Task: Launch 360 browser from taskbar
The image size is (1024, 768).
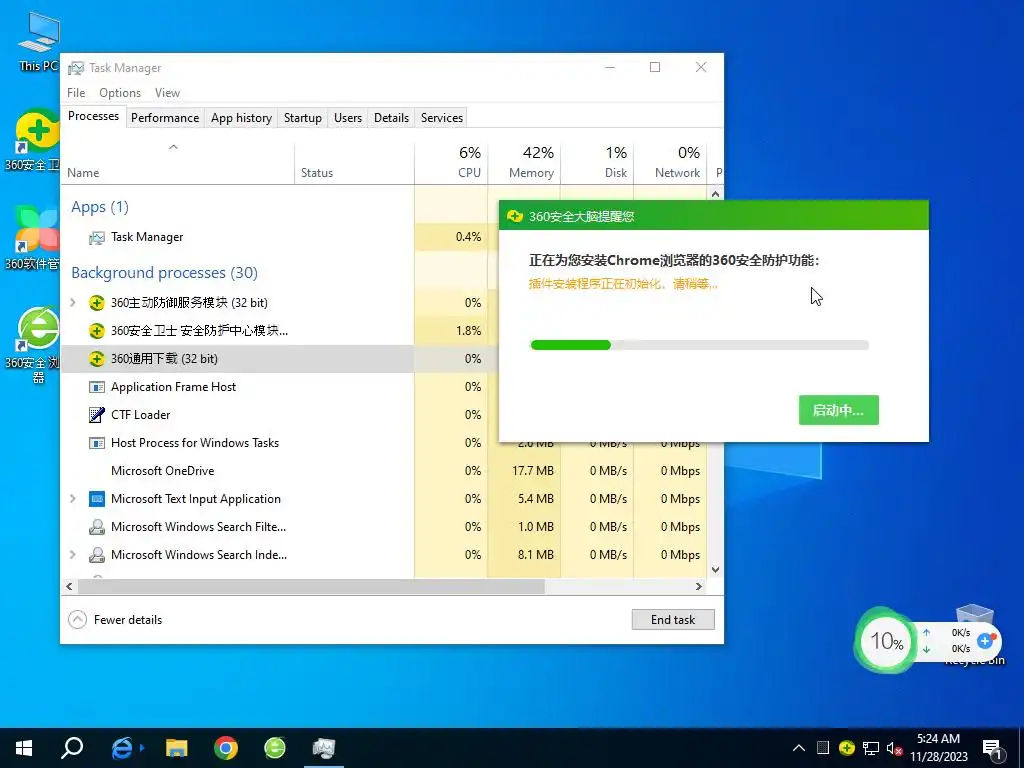Action: click(x=275, y=748)
